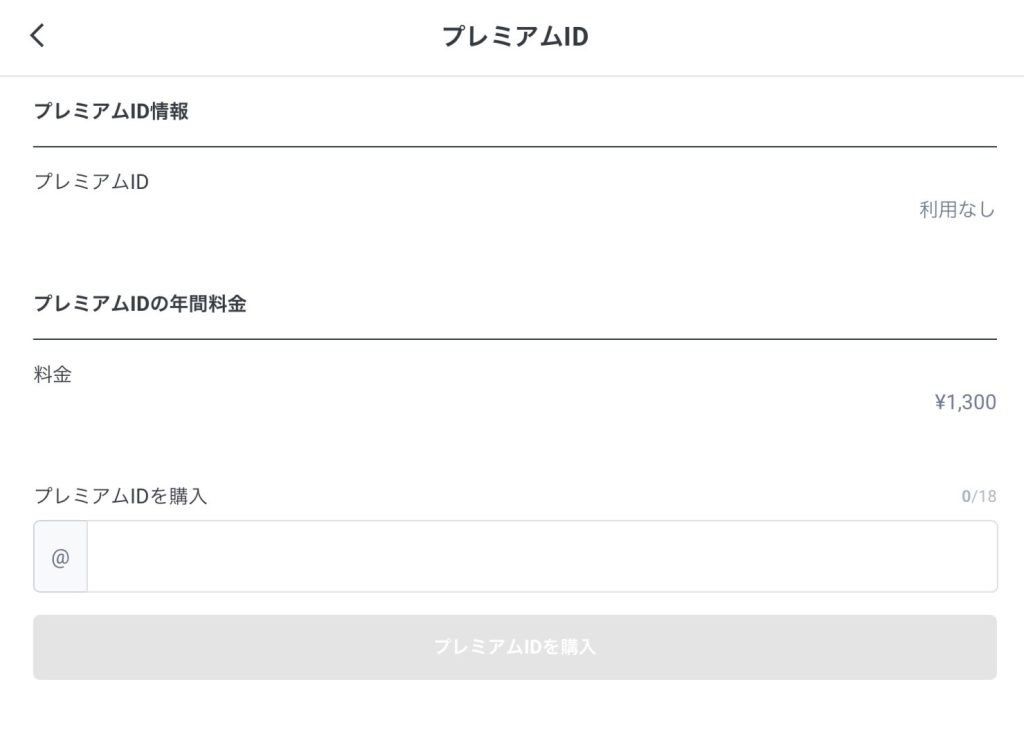Click the grayed-out purchase button text
Image resolution: width=1024 pixels, height=734 pixels.
(512, 647)
